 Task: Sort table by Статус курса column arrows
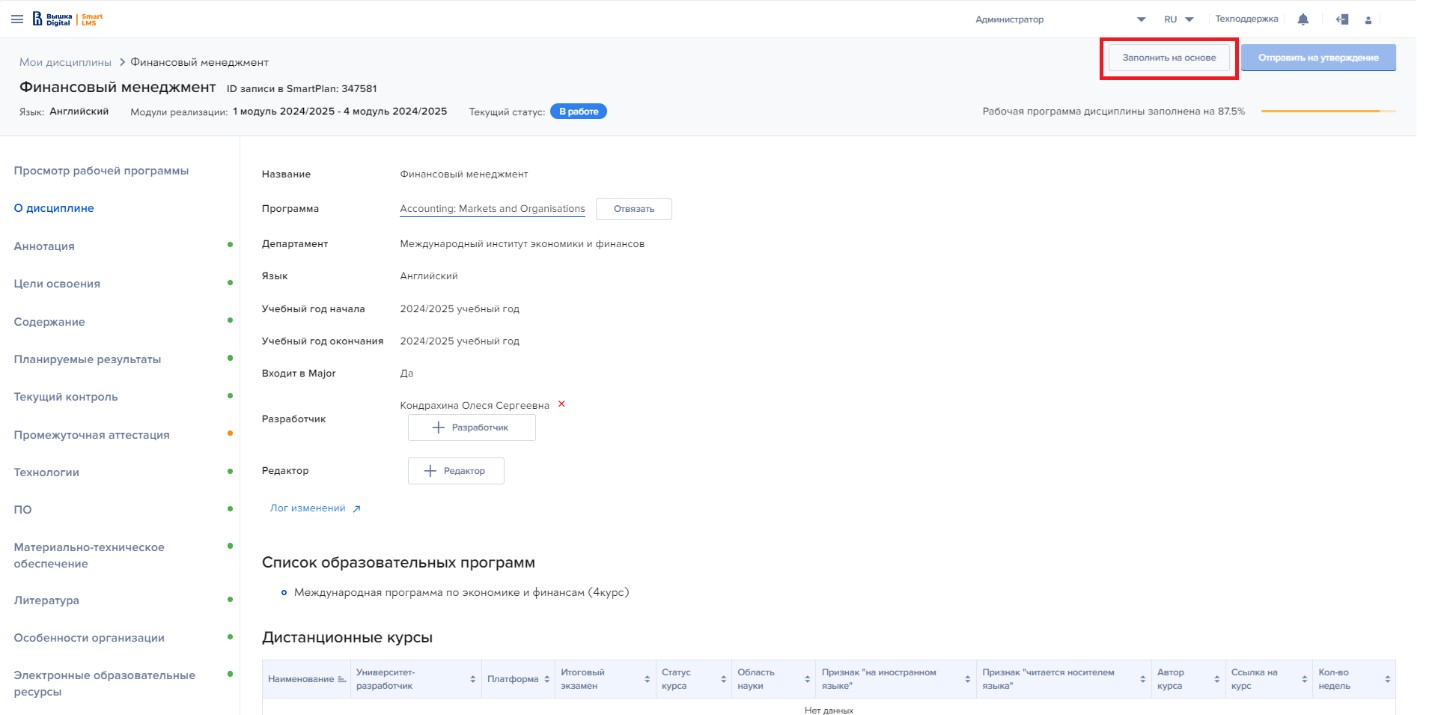click(722, 680)
